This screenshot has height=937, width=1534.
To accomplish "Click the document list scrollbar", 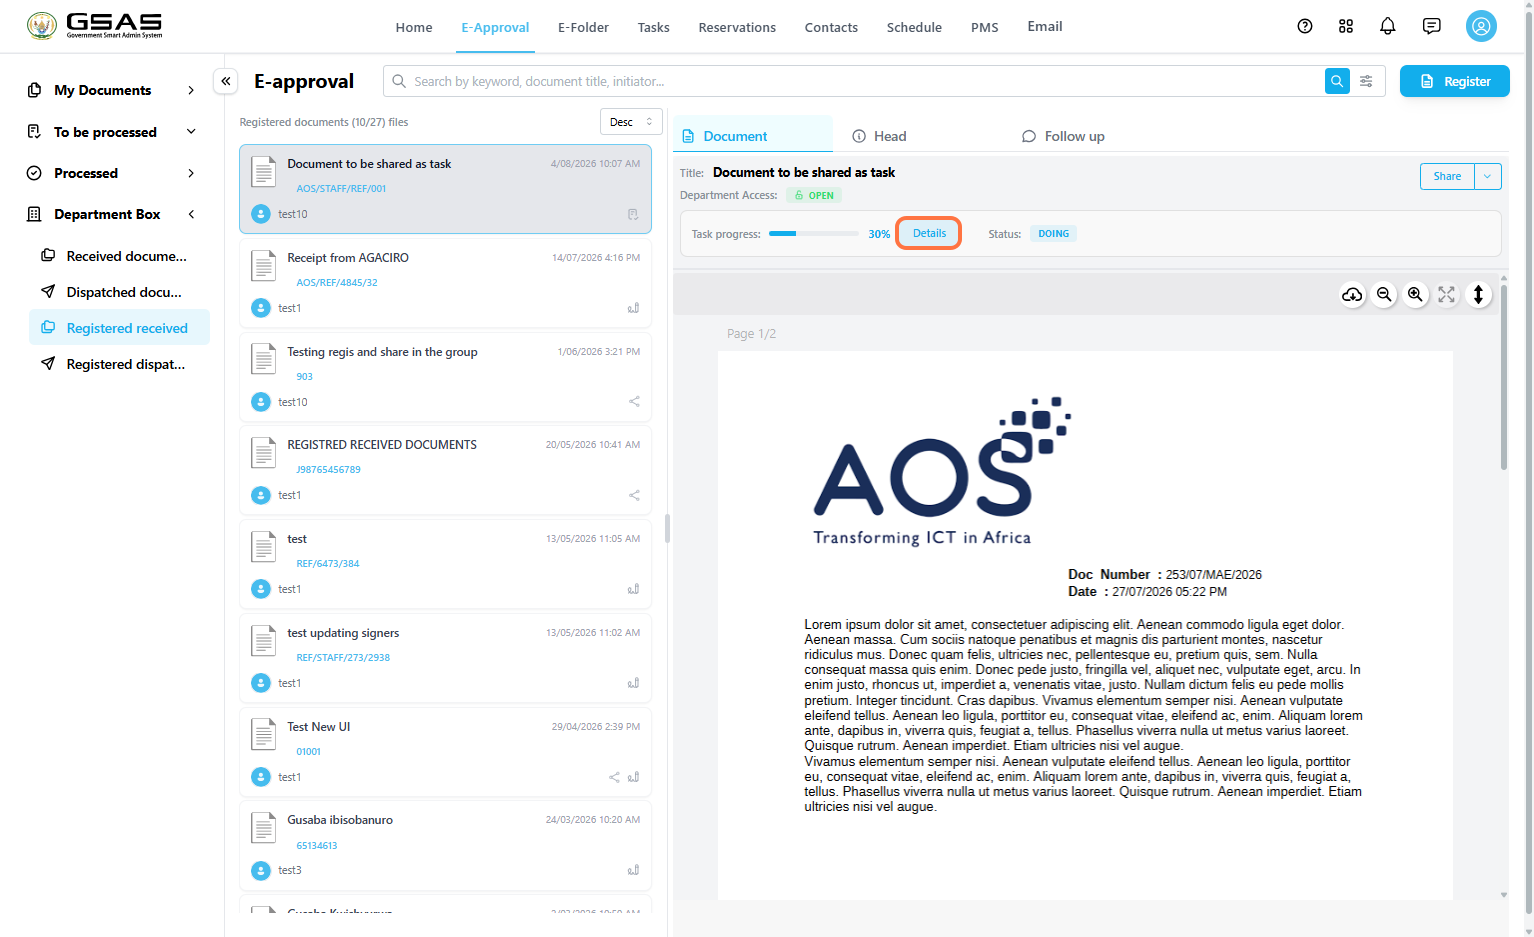I will pos(667,528).
